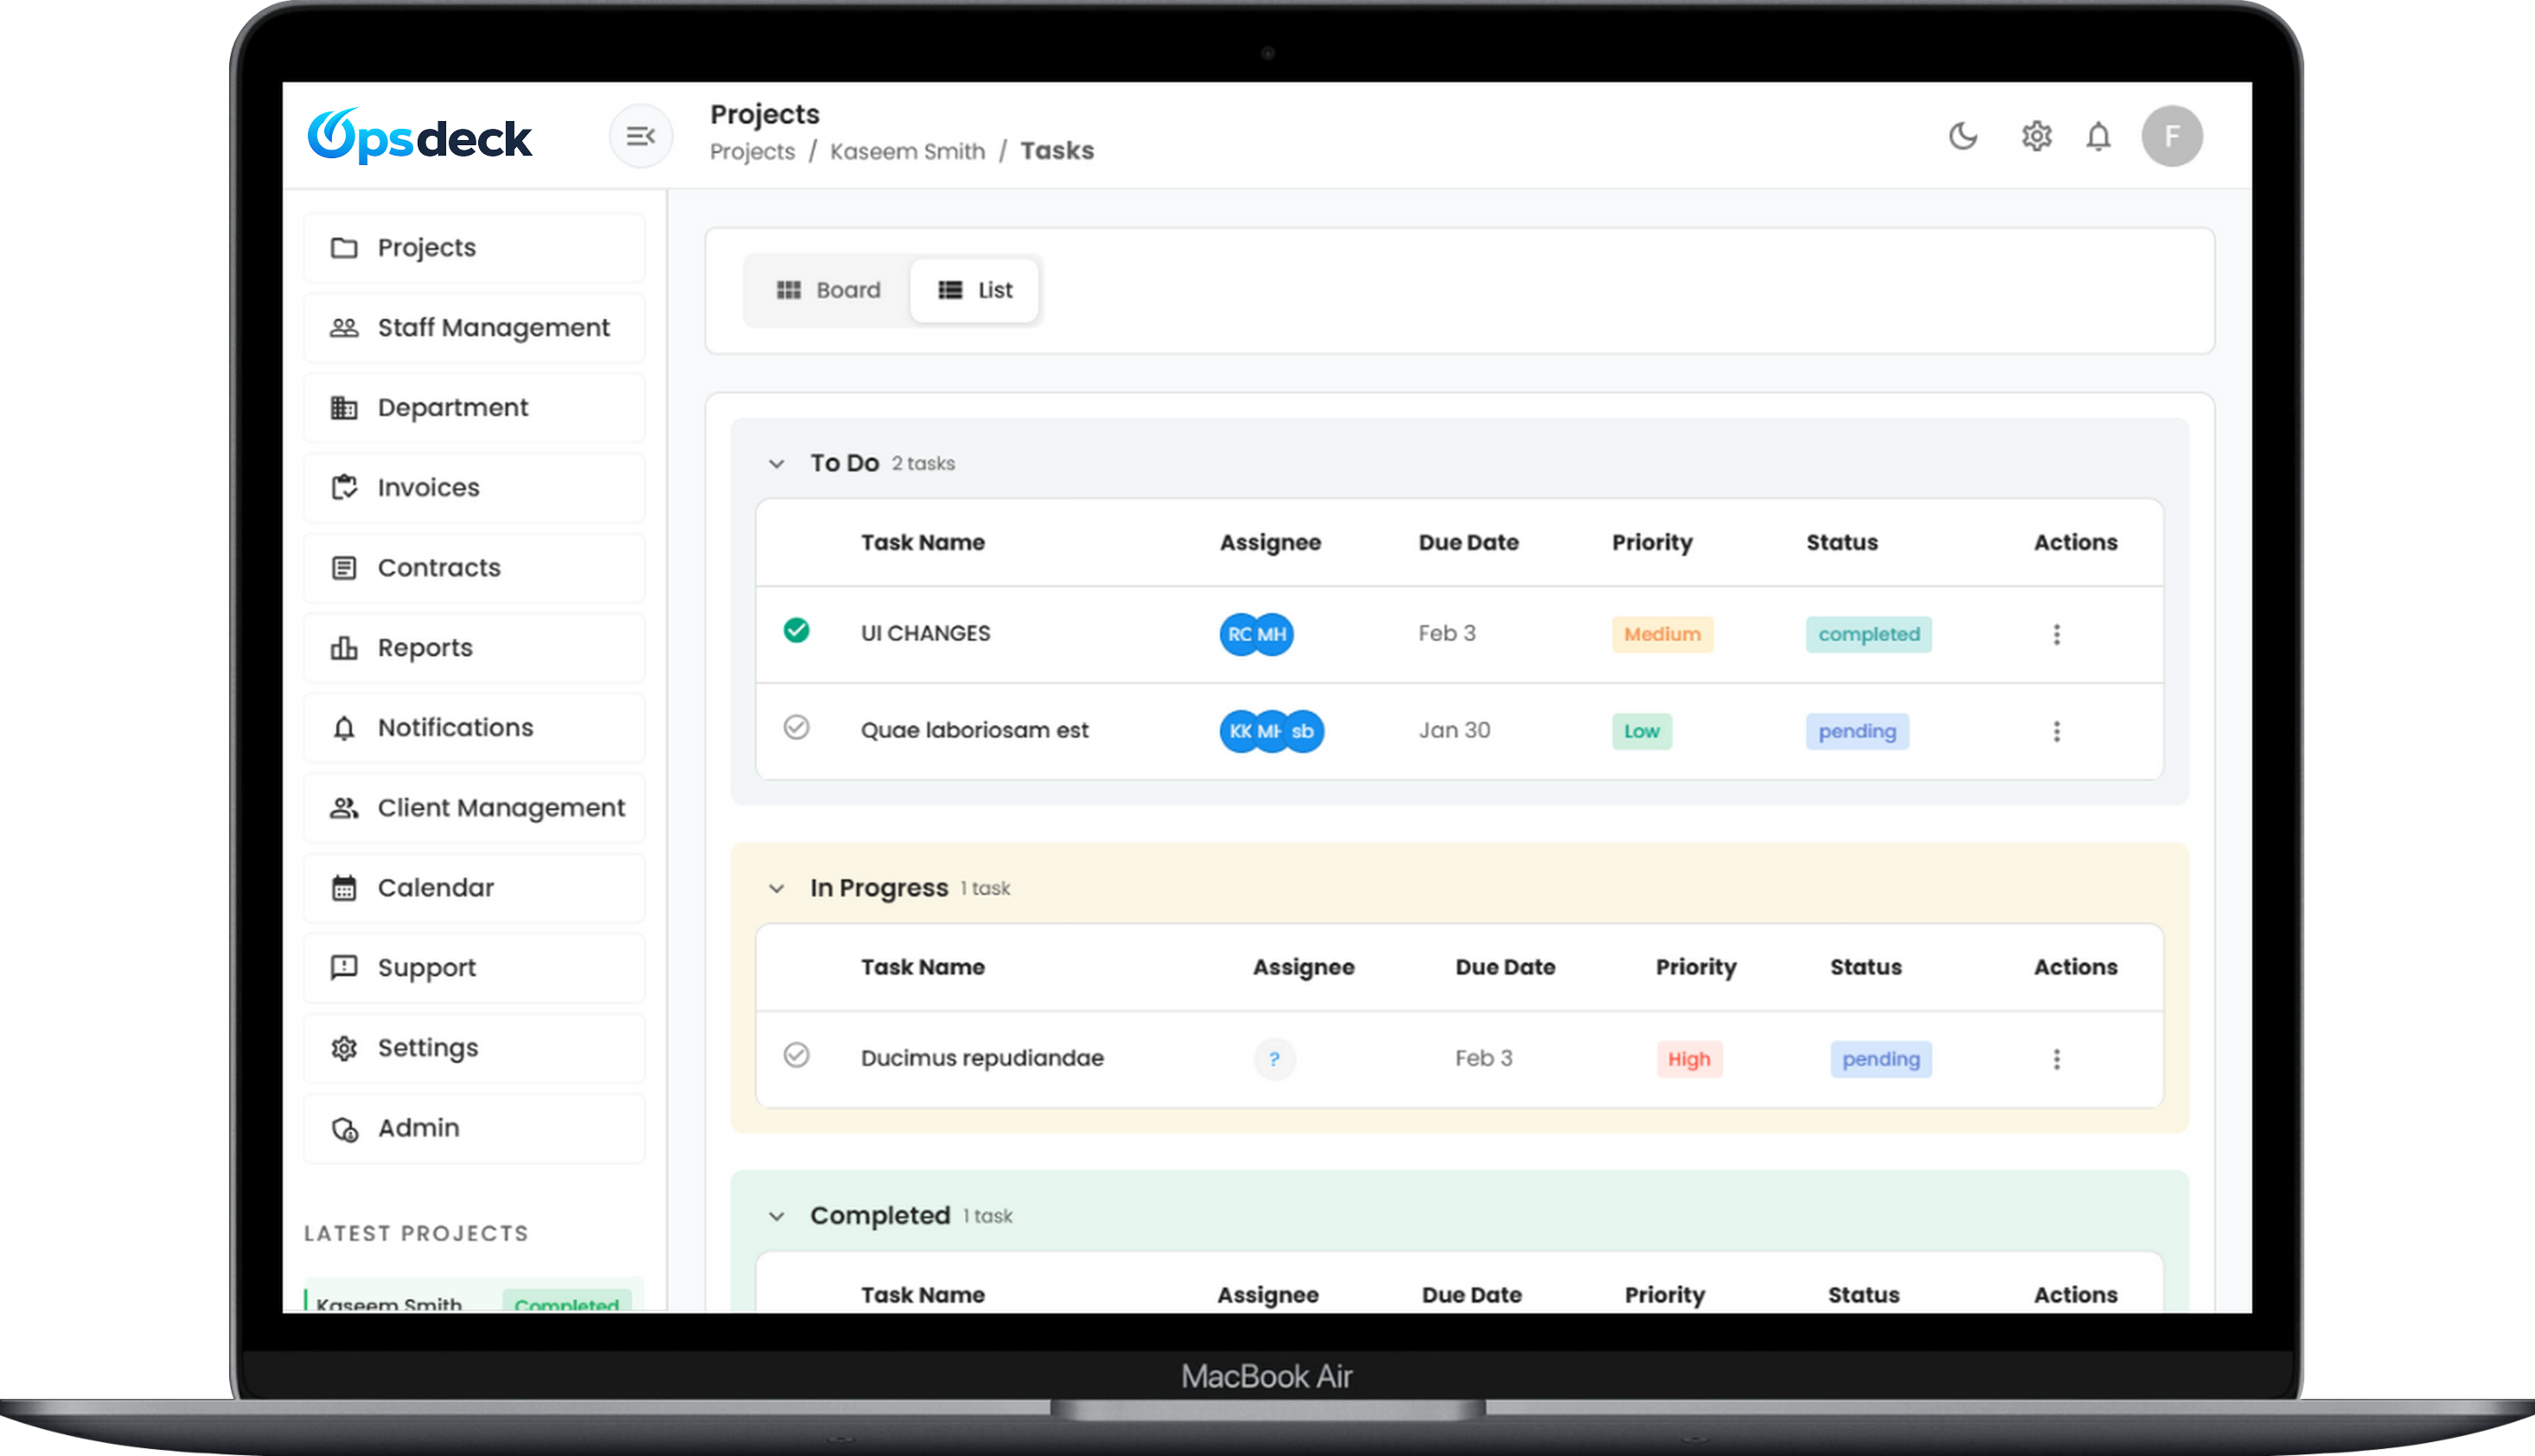The height and width of the screenshot is (1456, 2535).
Task: Collapse the Completed section chevron
Action: click(776, 1217)
